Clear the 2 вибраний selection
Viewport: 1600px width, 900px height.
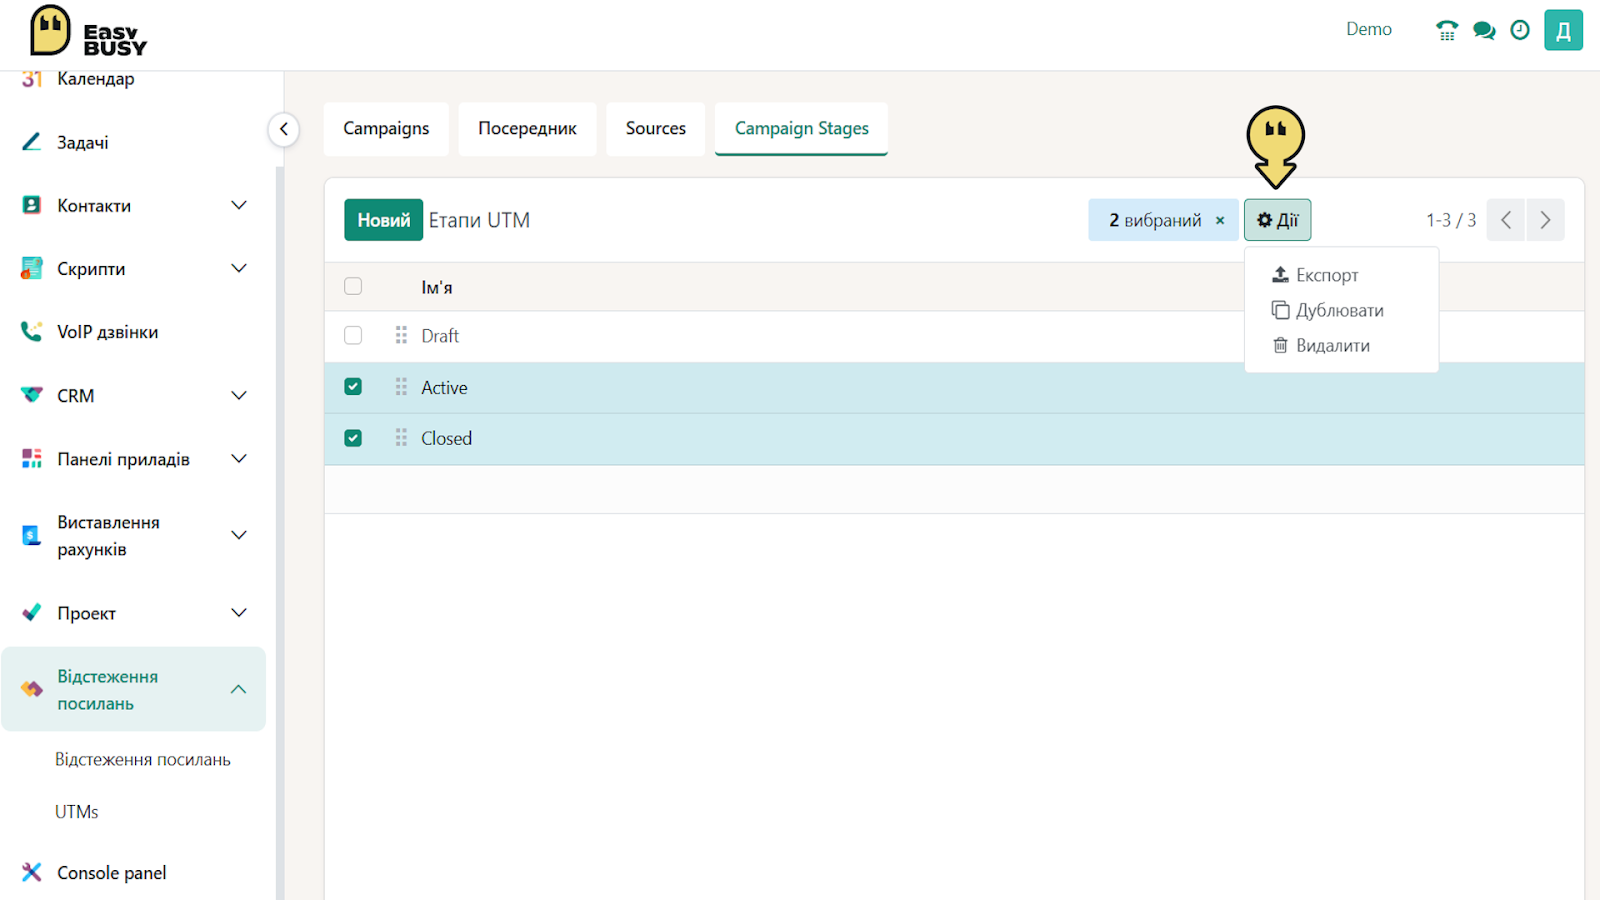click(x=1220, y=221)
